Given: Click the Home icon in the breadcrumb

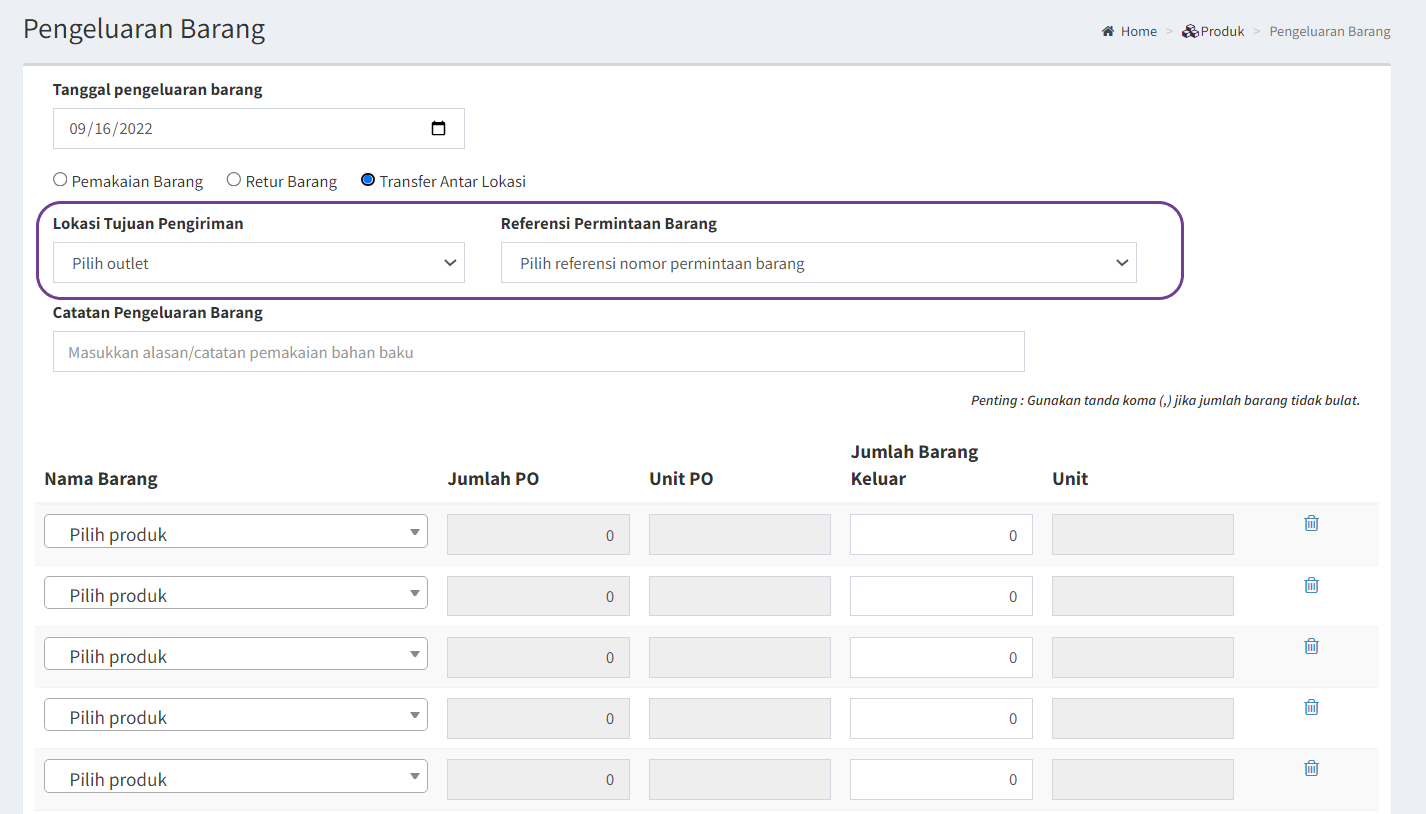Looking at the screenshot, I should click(1108, 31).
